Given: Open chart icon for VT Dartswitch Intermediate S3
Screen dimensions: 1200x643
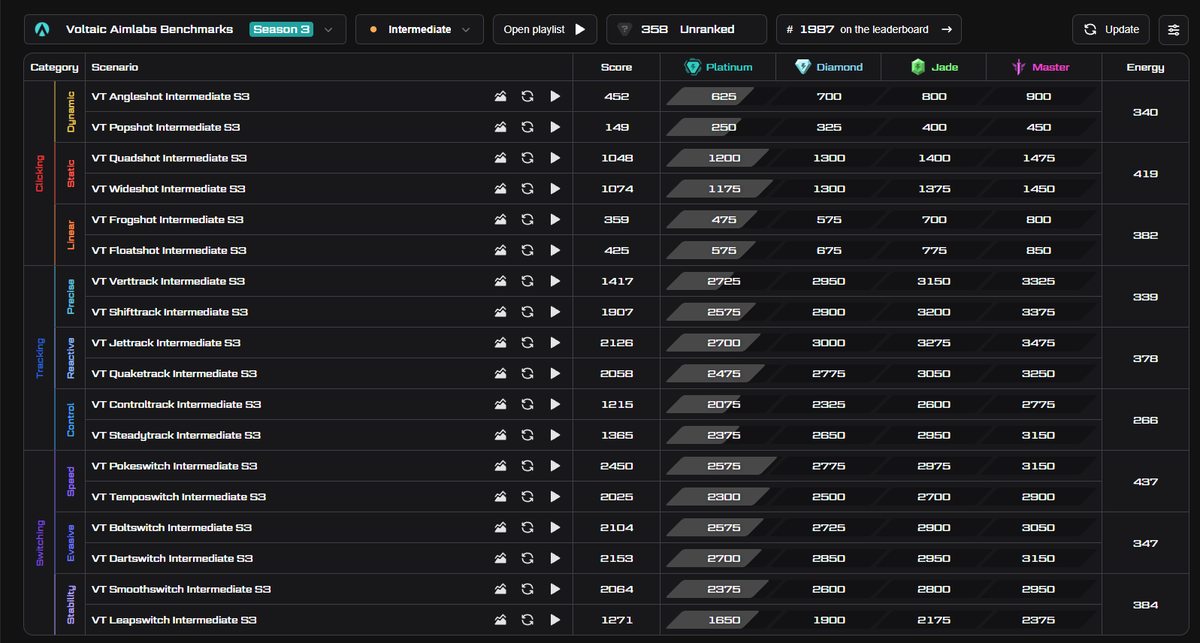Looking at the screenshot, I should pyautogui.click(x=501, y=559).
